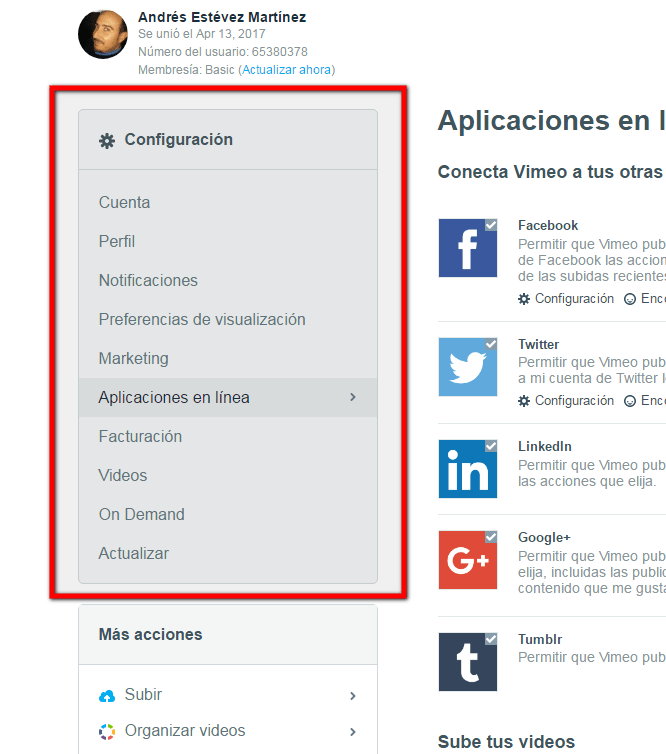Click Número del usuario: 65380378 text
This screenshot has height=754, width=666.
(223, 51)
